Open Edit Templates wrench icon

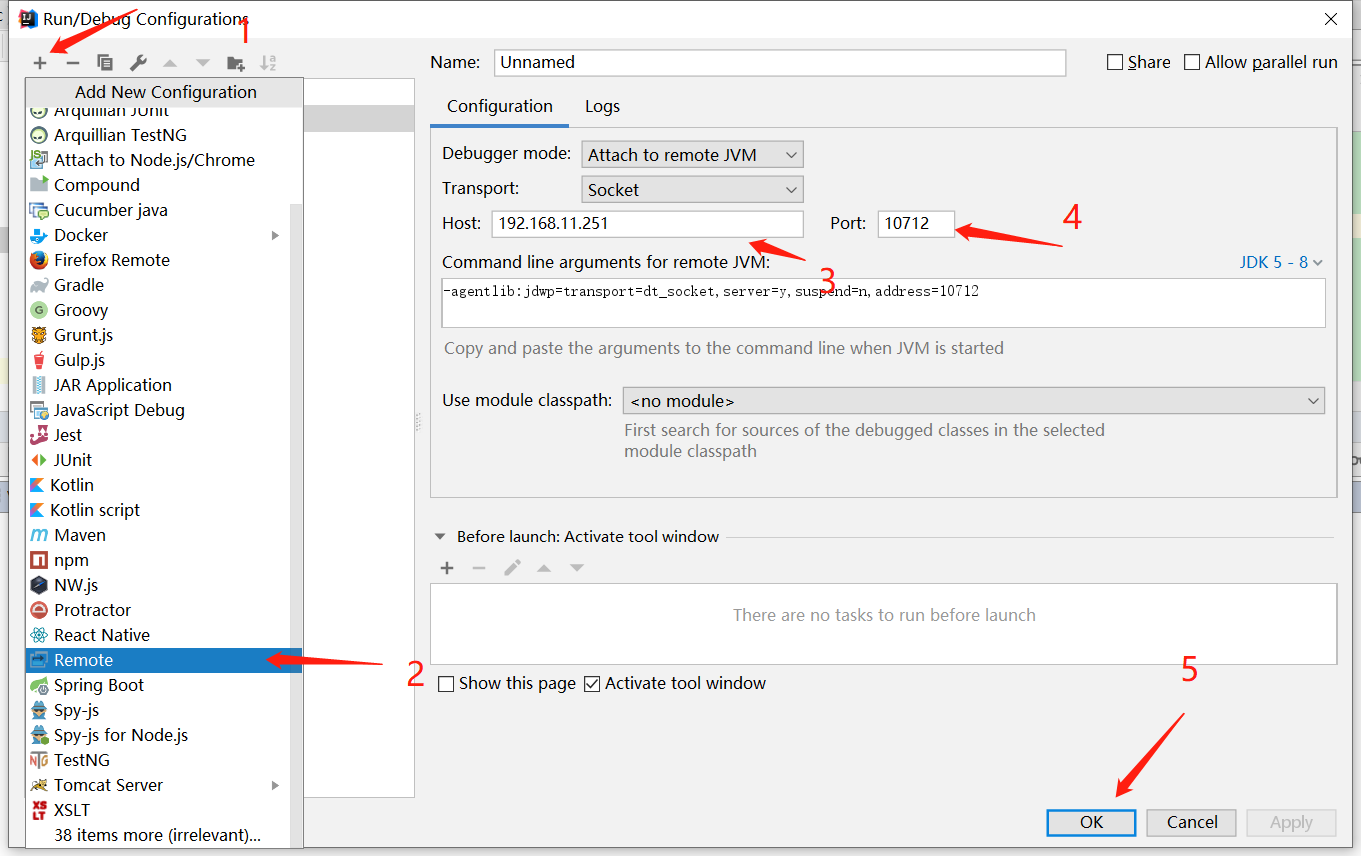[138, 63]
